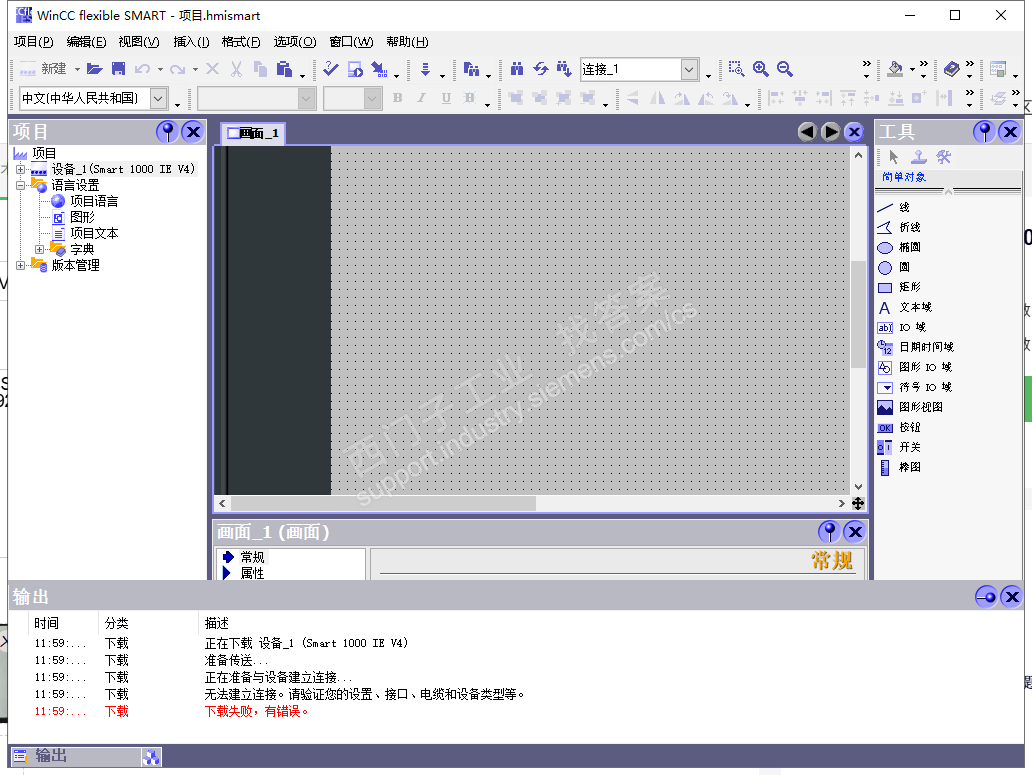Expand the 设备_1 tree node
1032x775 pixels.
coord(20,170)
